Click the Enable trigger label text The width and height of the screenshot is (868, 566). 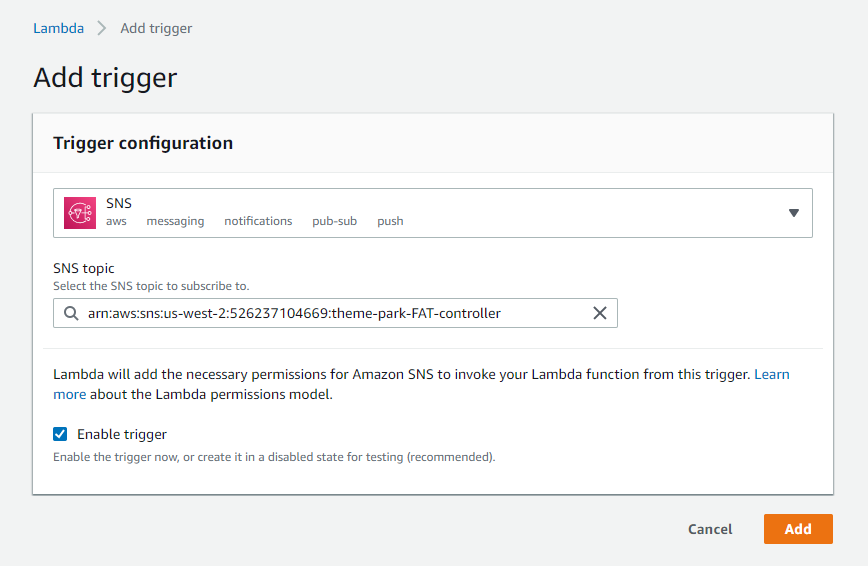click(122, 434)
